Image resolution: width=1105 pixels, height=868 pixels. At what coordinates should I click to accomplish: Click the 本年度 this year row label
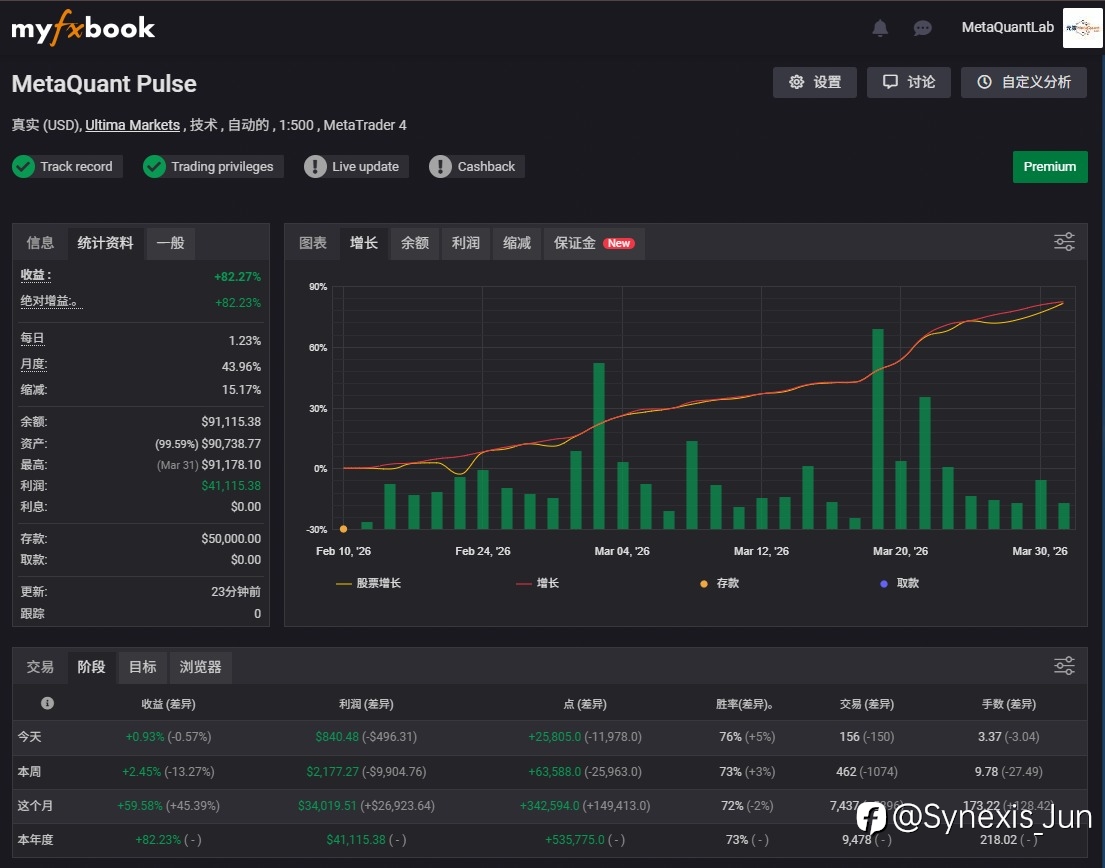point(35,840)
